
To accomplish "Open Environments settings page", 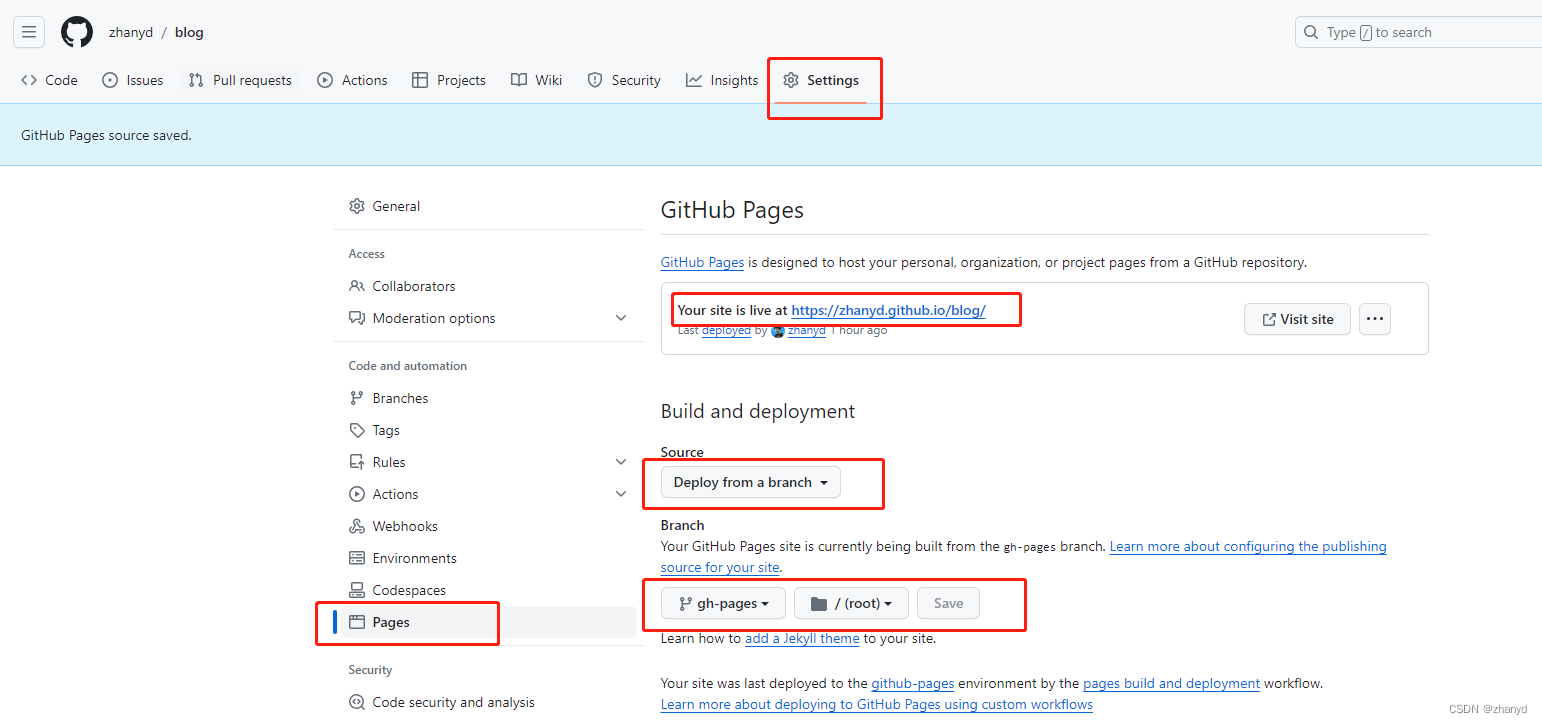I will click(488, 558).
